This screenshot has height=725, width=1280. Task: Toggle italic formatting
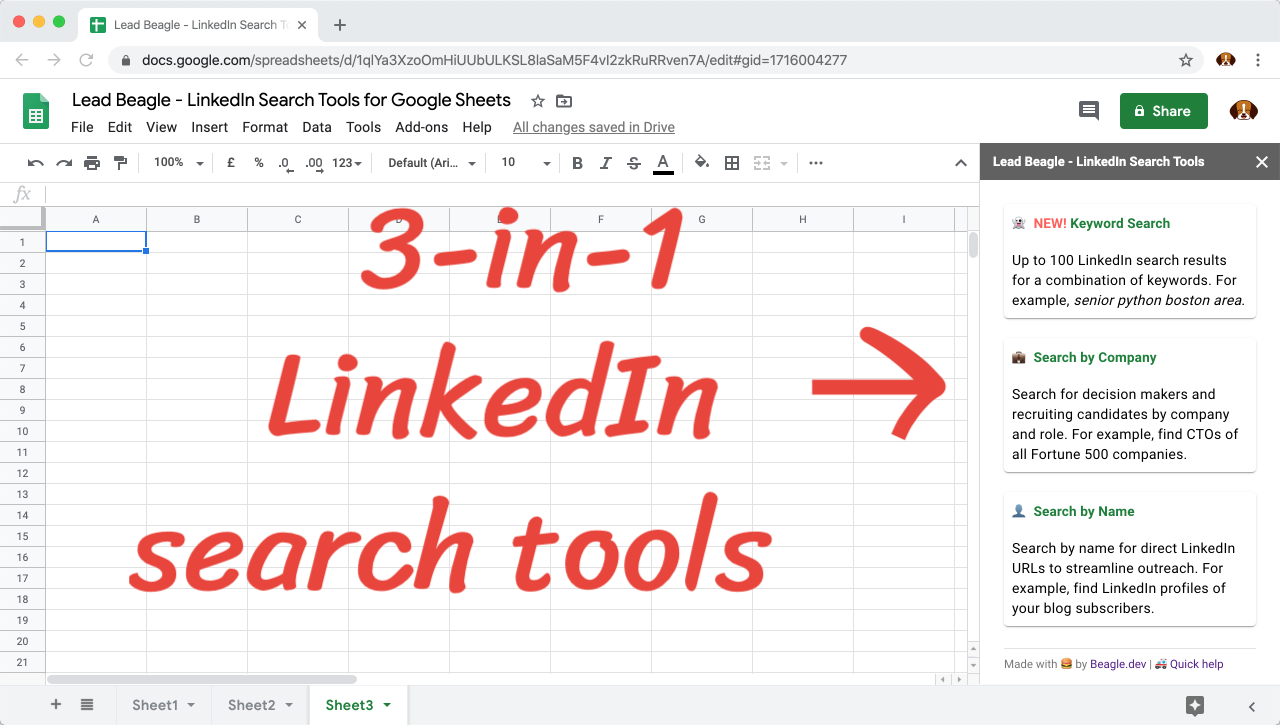pos(605,163)
